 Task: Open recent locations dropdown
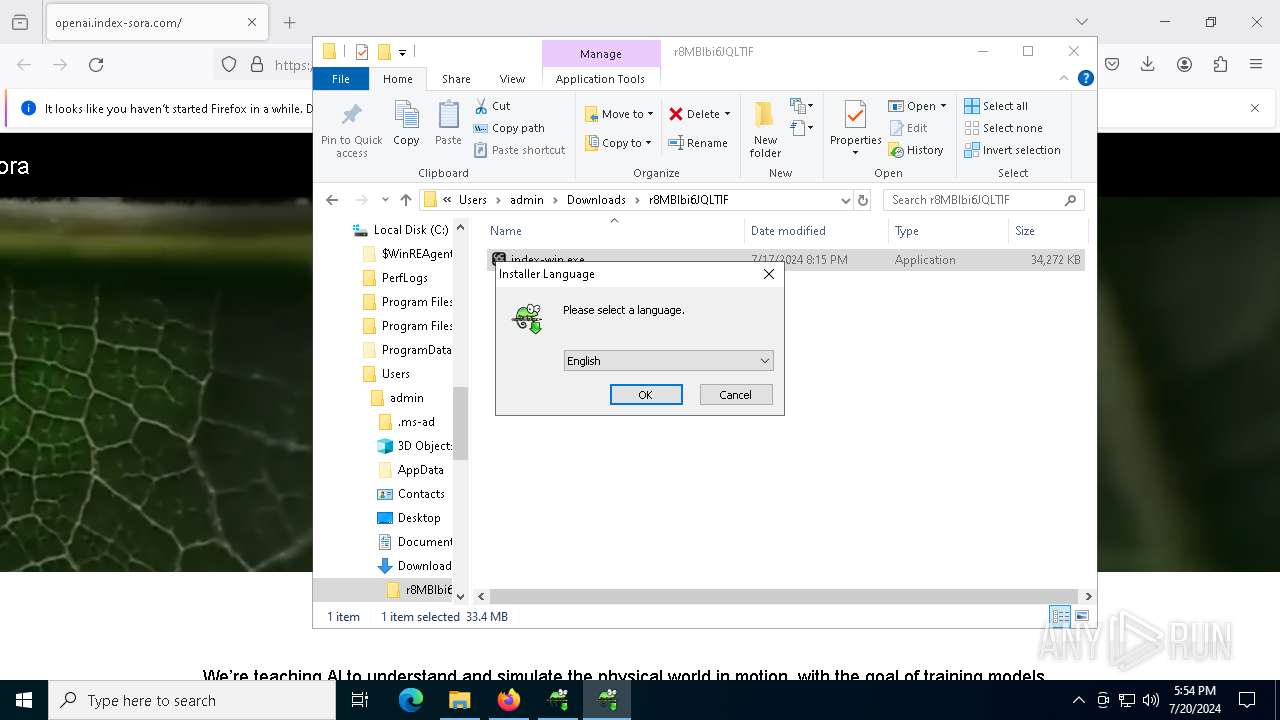click(385, 200)
